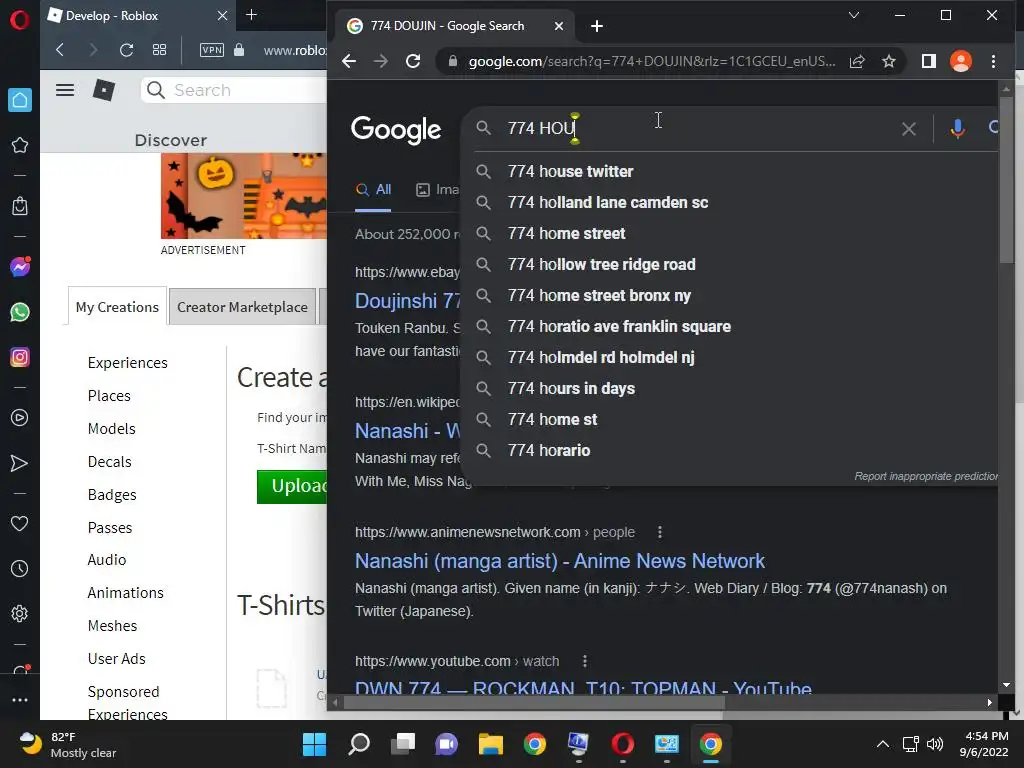Reload the Roblox page in Opera

[x=126, y=50]
